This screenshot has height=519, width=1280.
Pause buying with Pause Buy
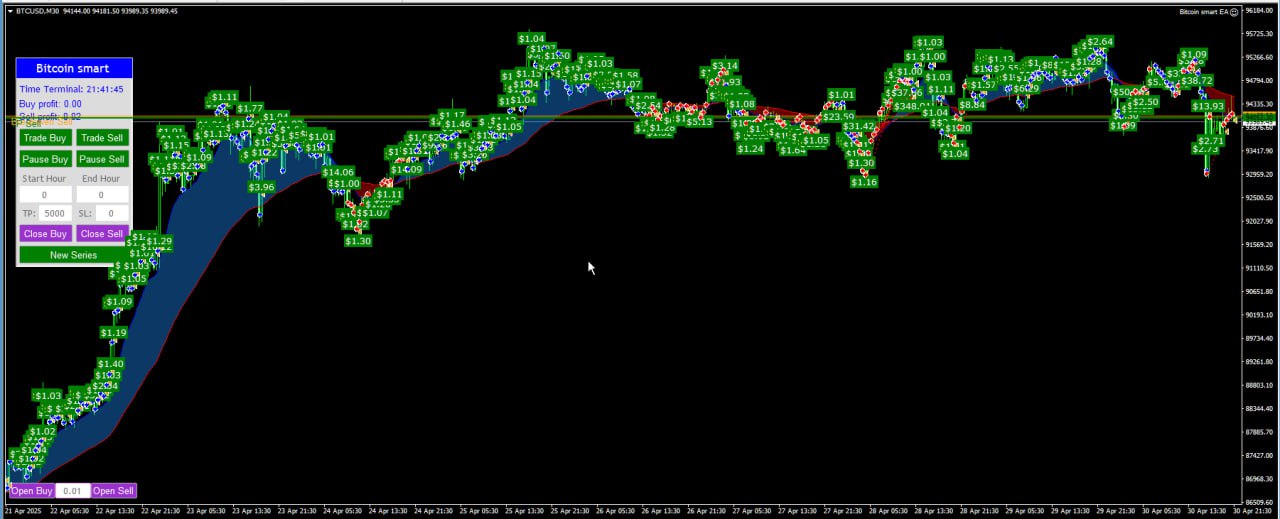tap(45, 159)
